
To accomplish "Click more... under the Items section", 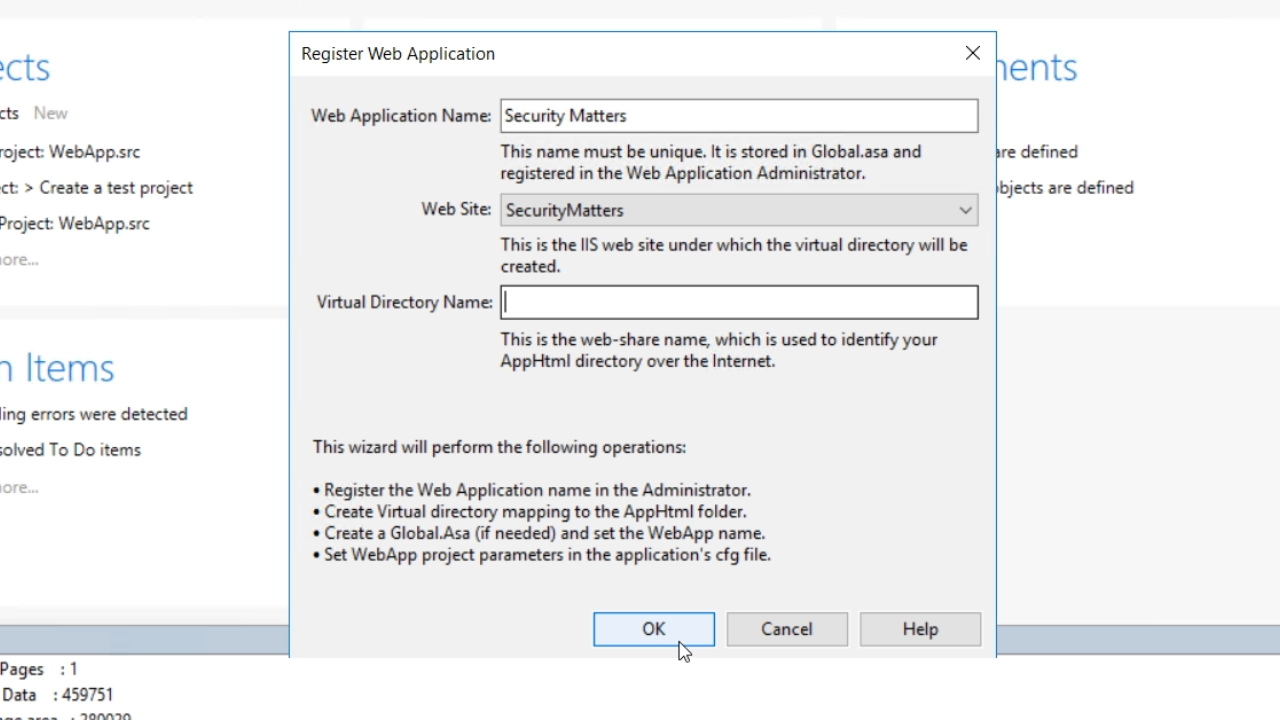I will [19, 488].
